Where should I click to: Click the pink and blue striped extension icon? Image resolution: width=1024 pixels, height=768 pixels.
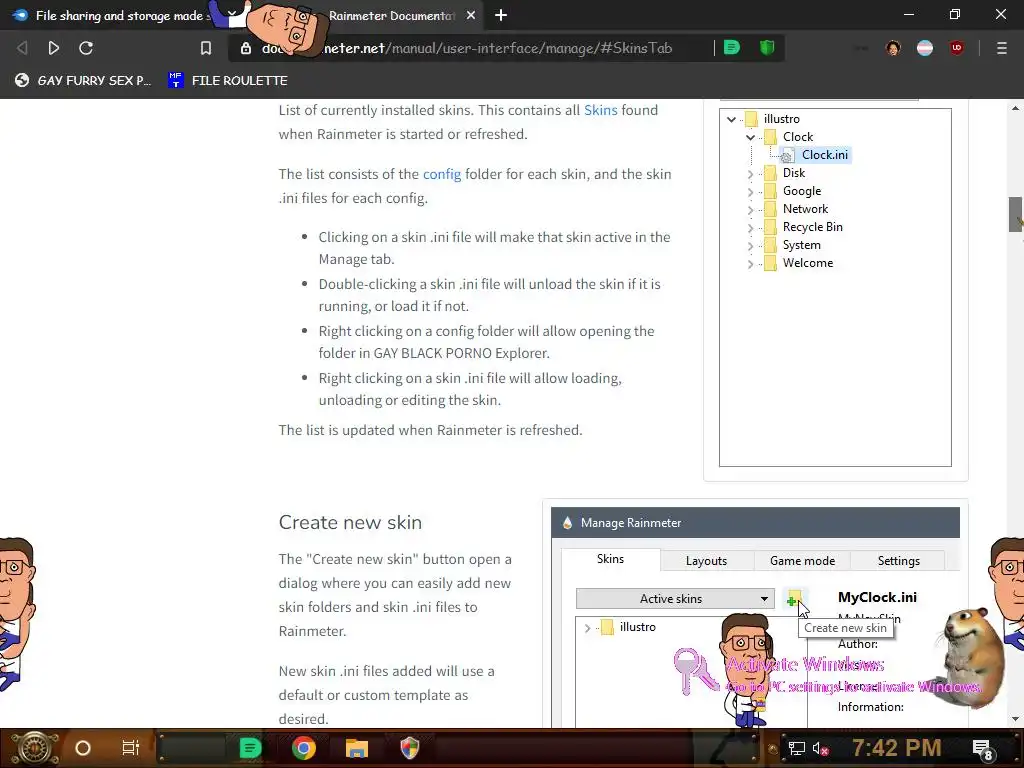coord(925,48)
